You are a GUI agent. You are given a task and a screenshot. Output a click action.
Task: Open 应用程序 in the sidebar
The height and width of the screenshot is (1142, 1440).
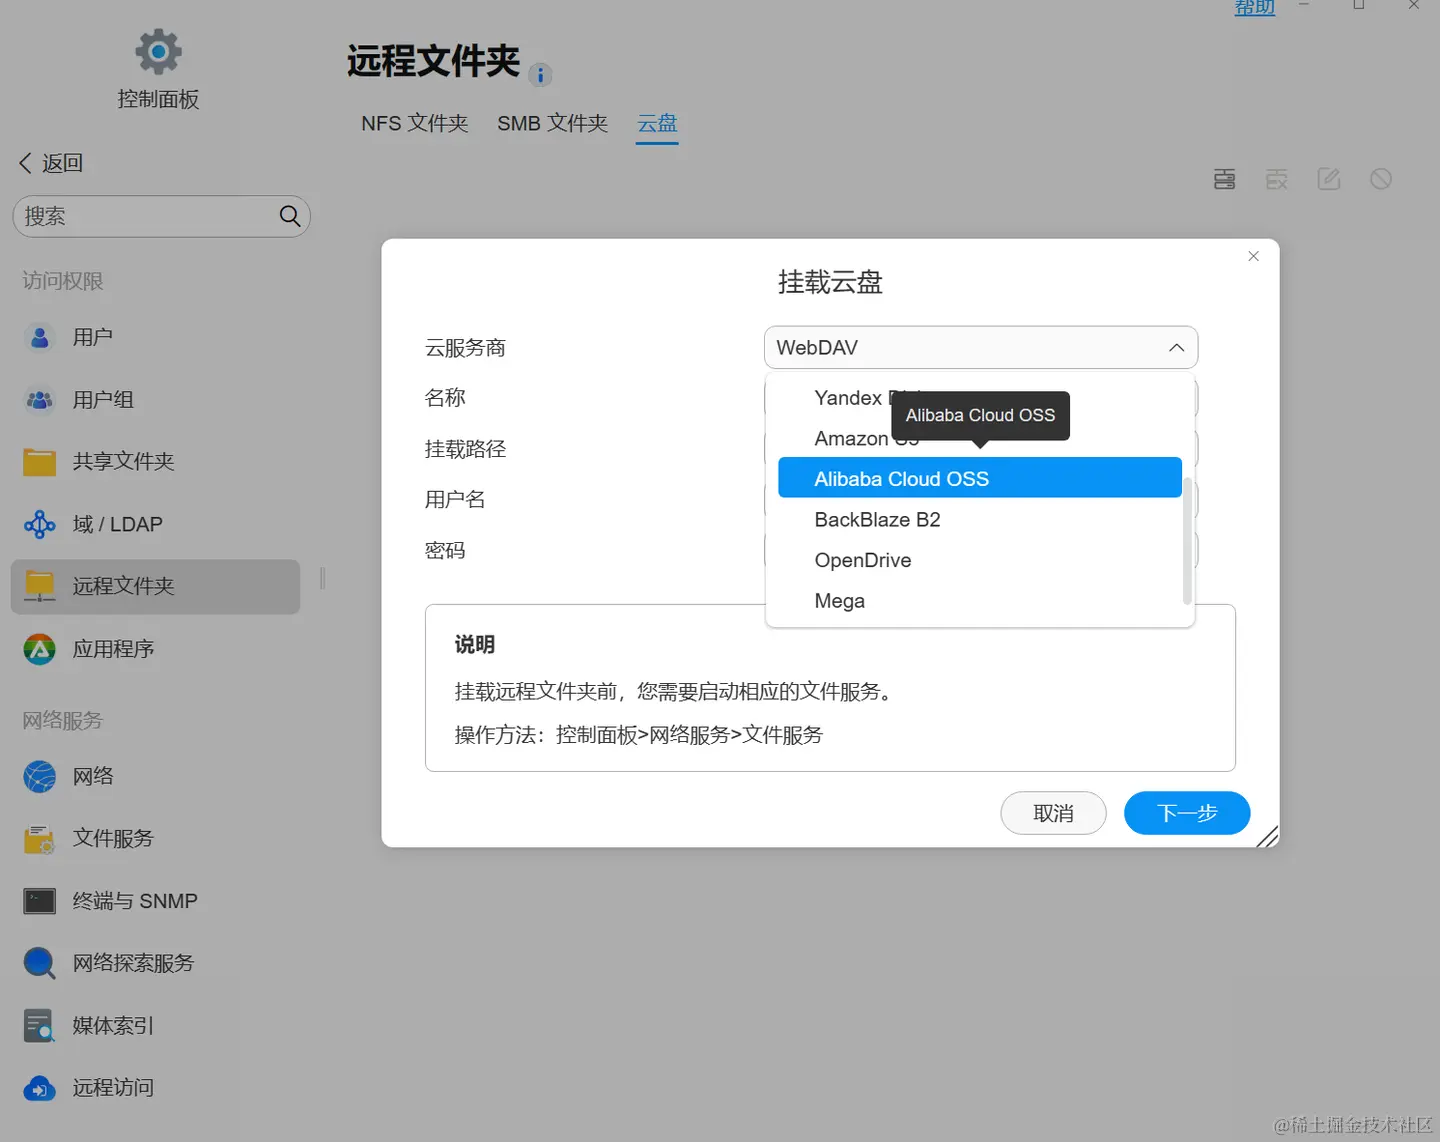(155, 649)
